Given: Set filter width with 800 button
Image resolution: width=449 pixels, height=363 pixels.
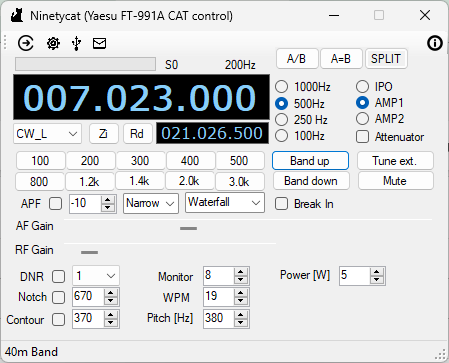Looking at the screenshot, I should [39, 181].
